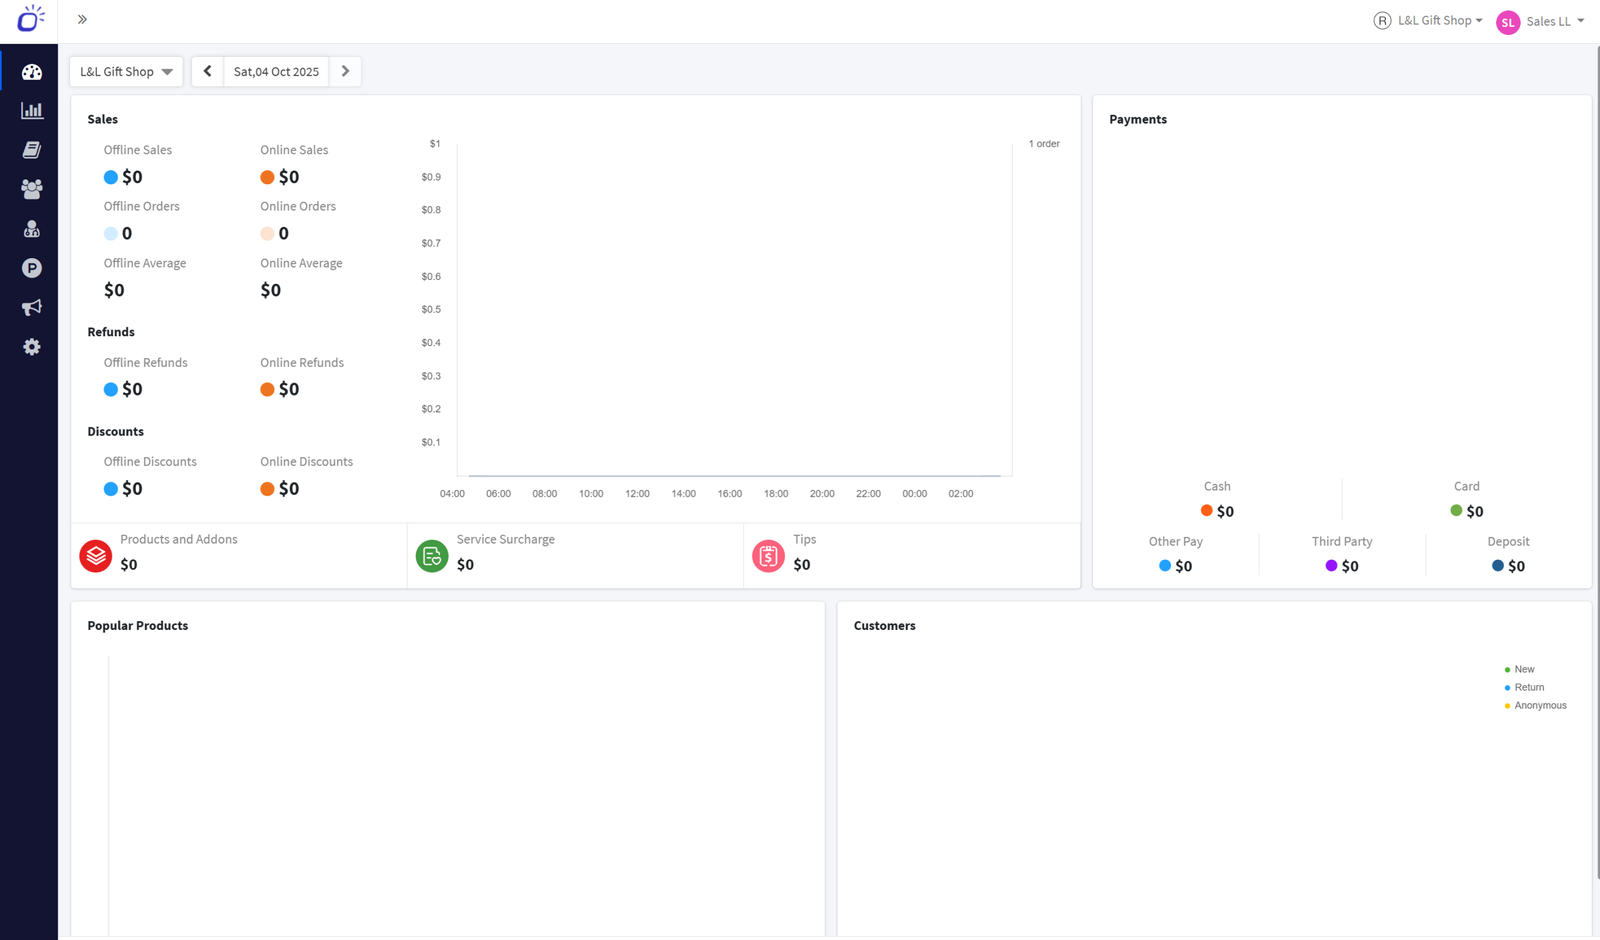Open the settings gear icon
Image resolution: width=1600 pixels, height=940 pixels.
click(32, 347)
